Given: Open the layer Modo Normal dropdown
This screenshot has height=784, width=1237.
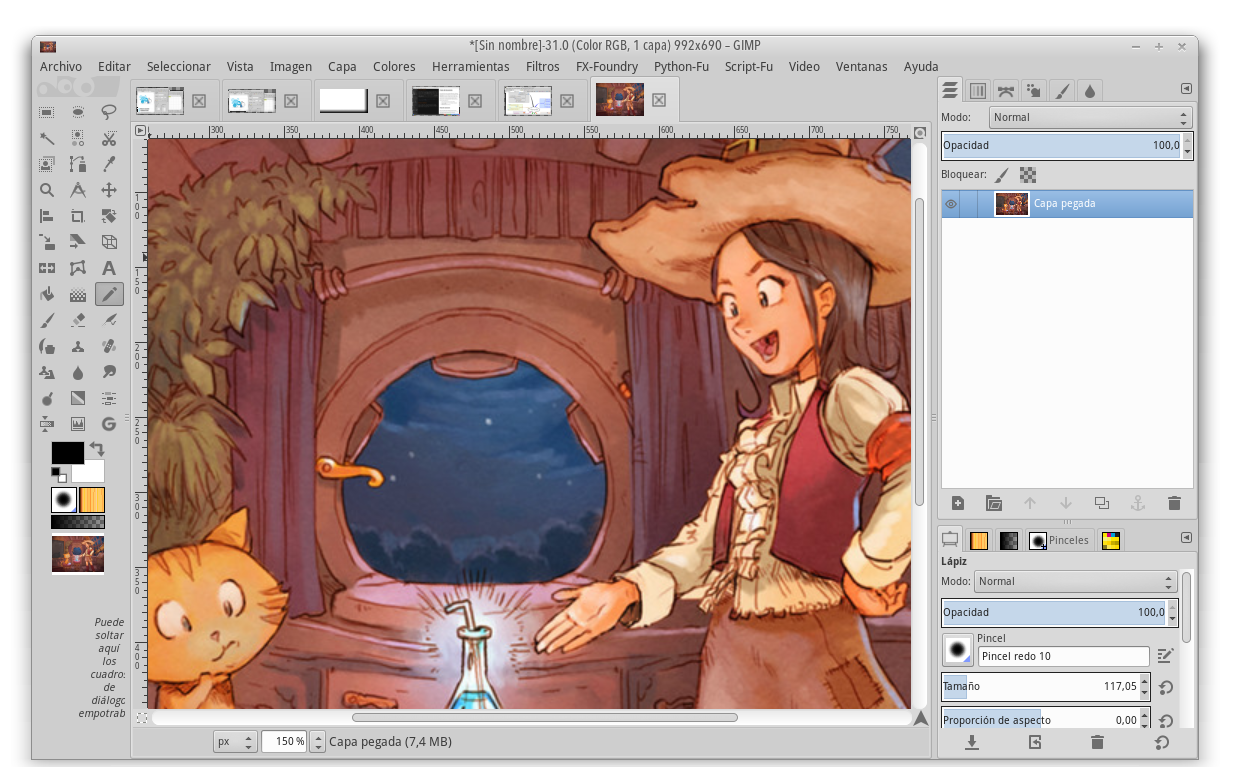Looking at the screenshot, I should pos(1091,117).
